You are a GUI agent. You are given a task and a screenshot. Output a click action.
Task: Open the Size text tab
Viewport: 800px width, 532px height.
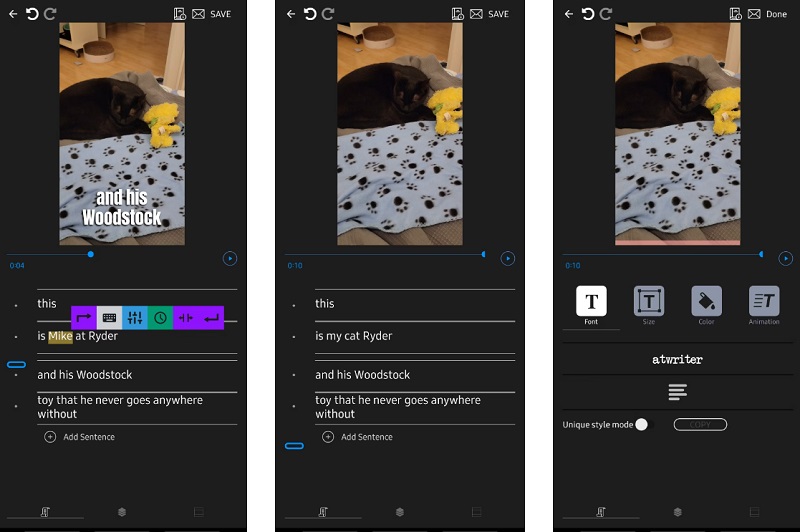pos(649,302)
